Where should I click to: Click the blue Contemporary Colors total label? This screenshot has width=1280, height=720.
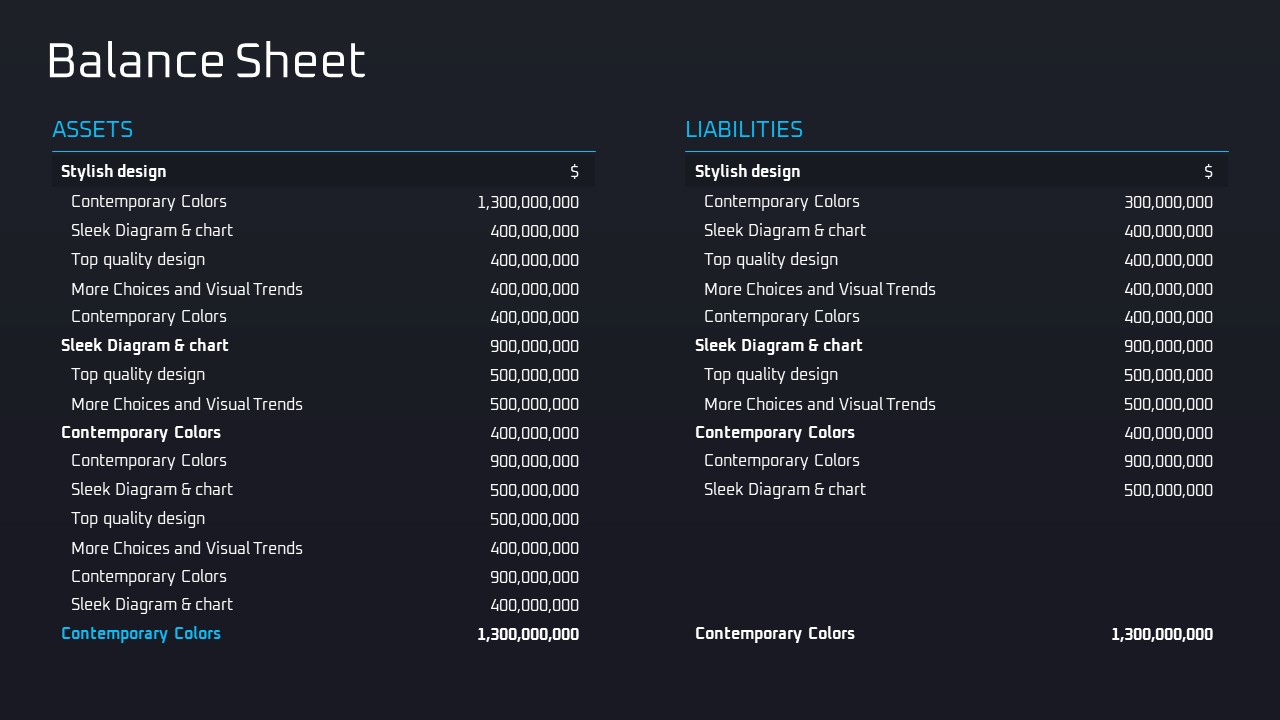[x=141, y=633]
